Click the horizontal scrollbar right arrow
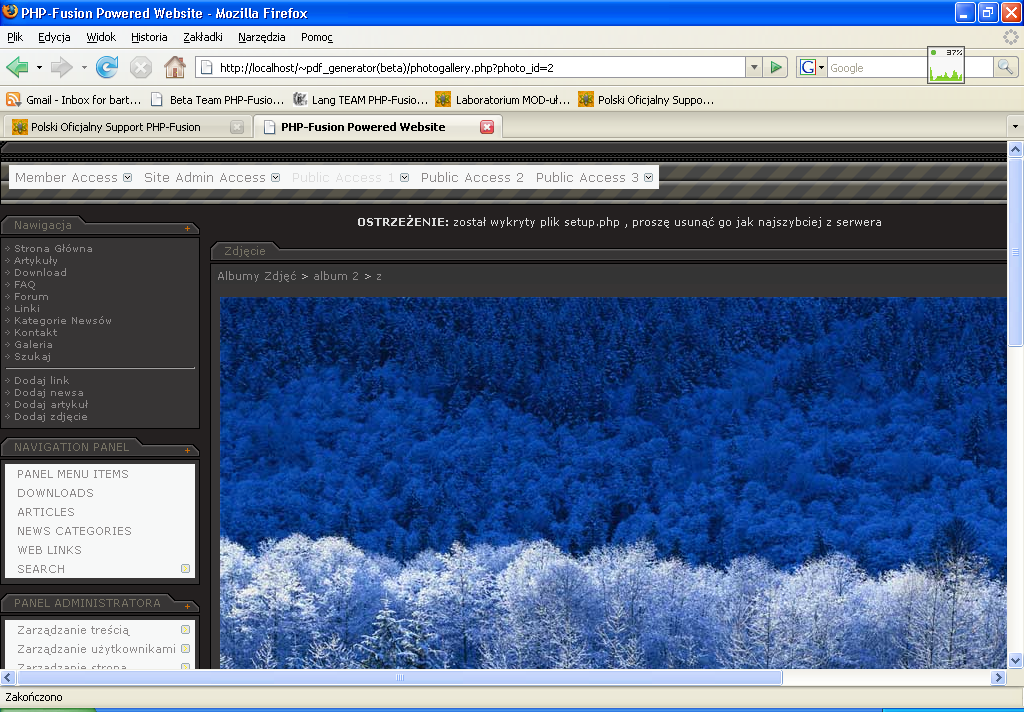This screenshot has width=1024, height=712. click(998, 677)
